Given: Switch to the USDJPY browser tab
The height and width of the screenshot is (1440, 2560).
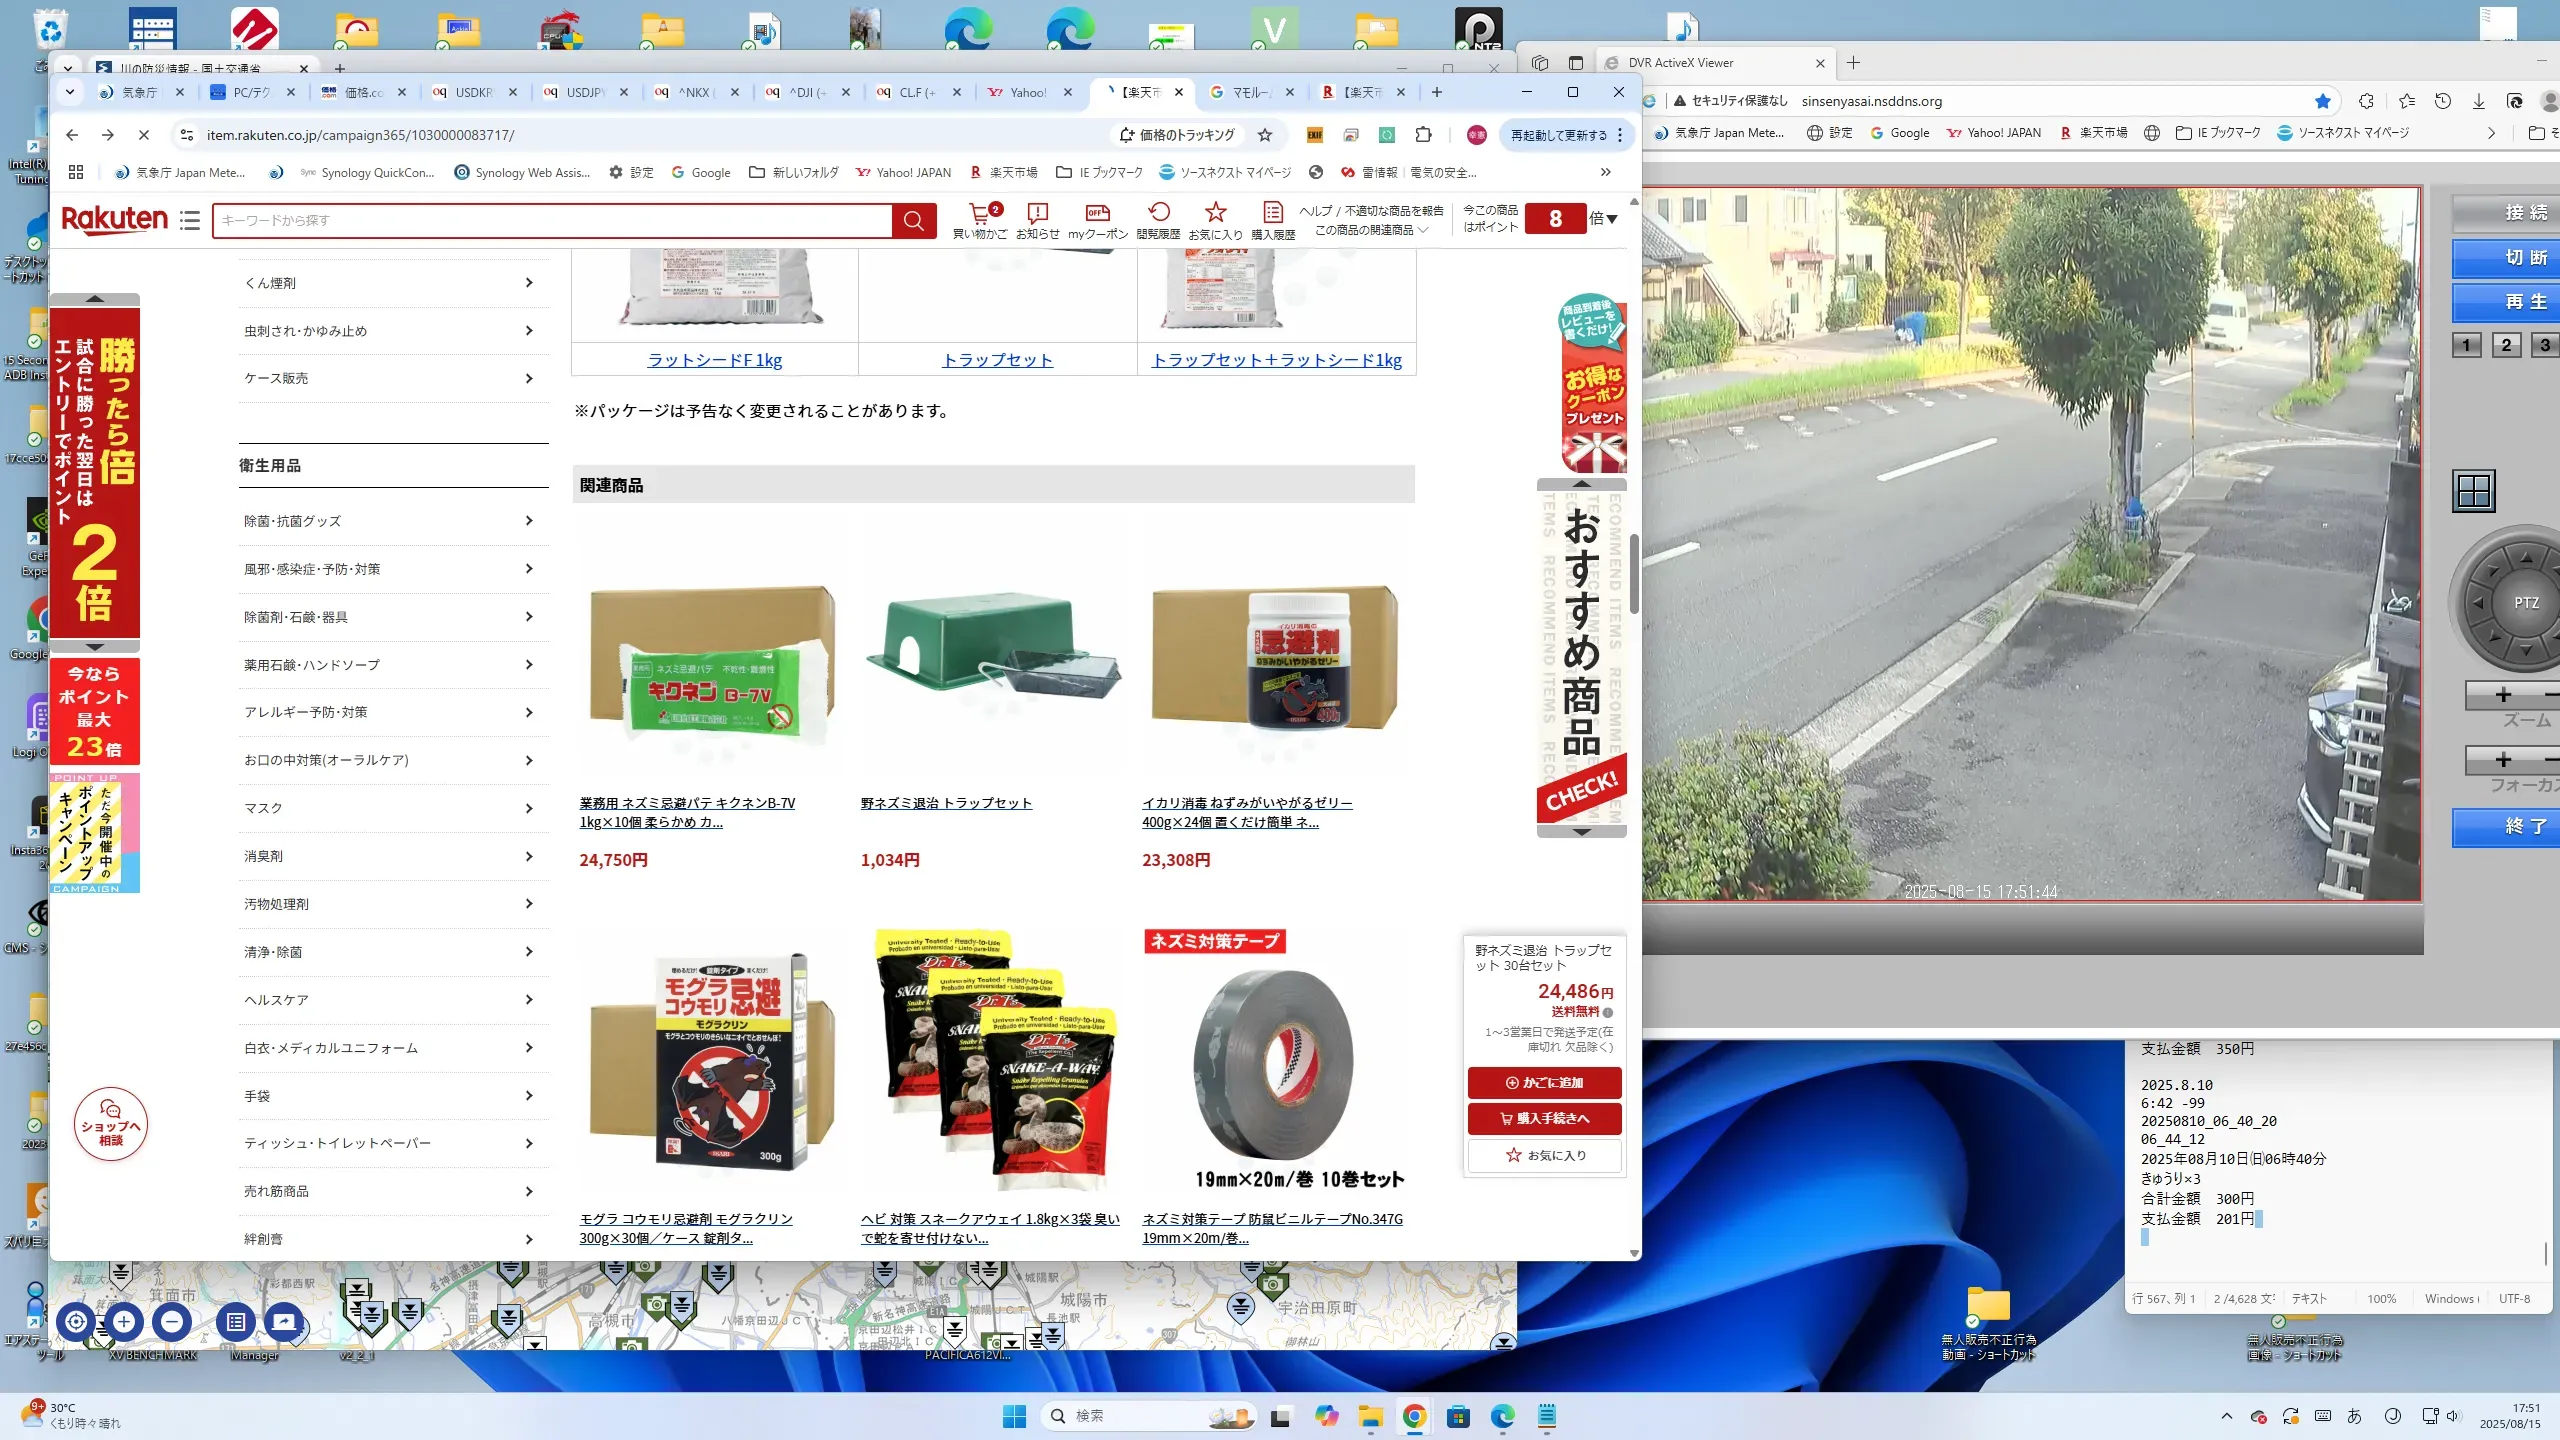Looking at the screenshot, I should click(x=585, y=92).
